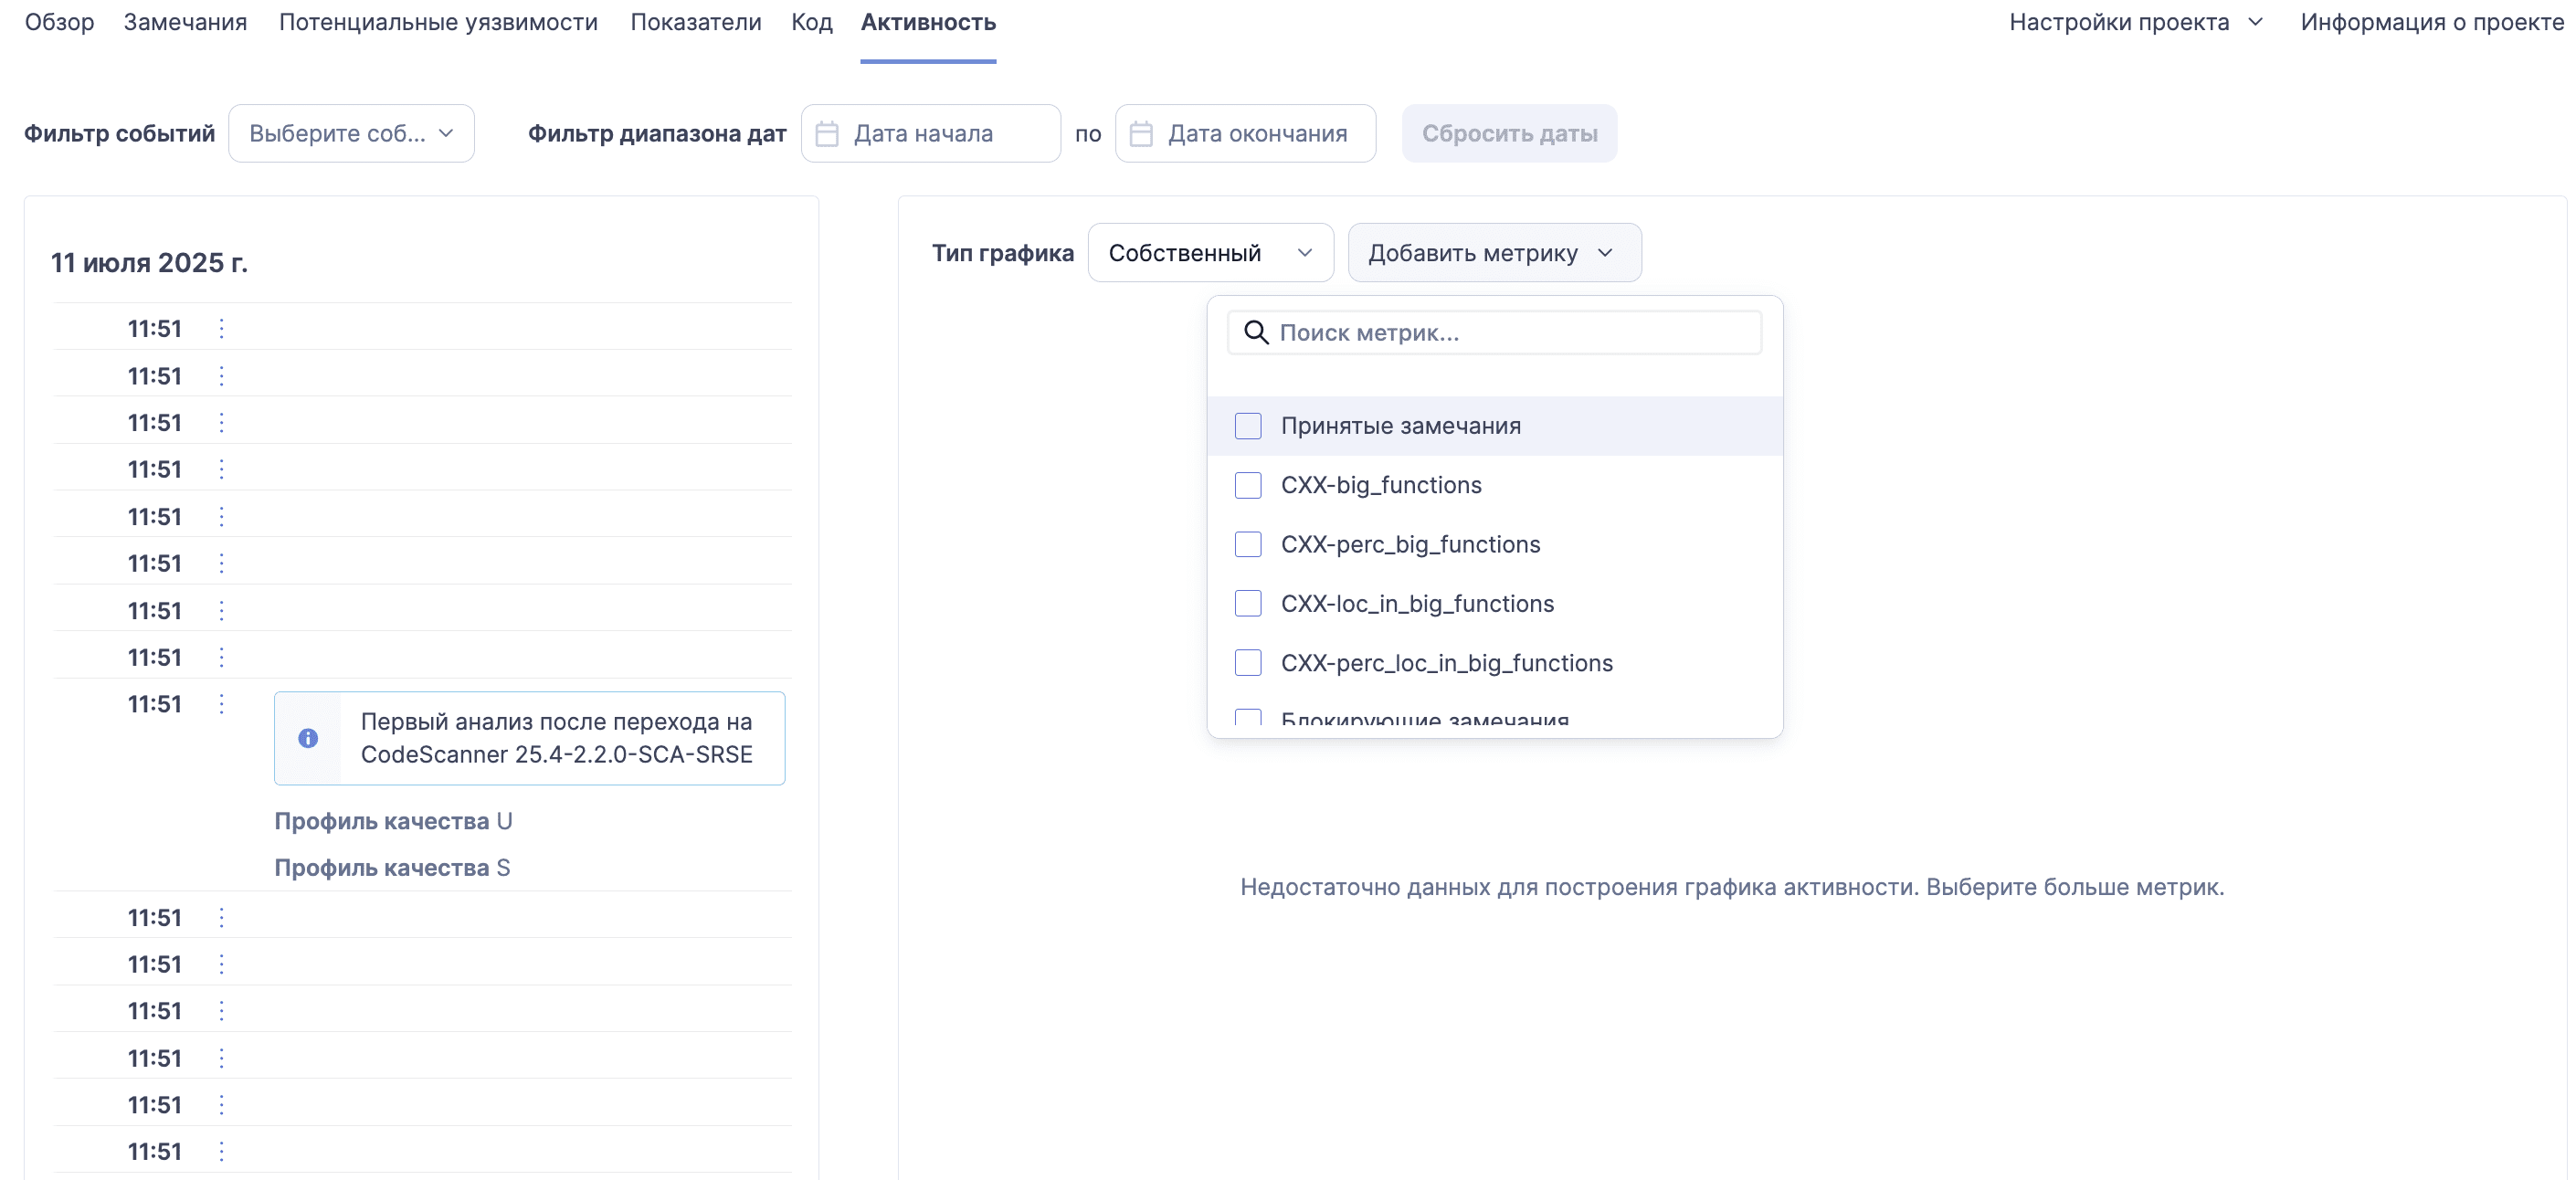The height and width of the screenshot is (1180, 2576).
Task: Check the CXX-big_functions metric
Action: click(x=1248, y=485)
